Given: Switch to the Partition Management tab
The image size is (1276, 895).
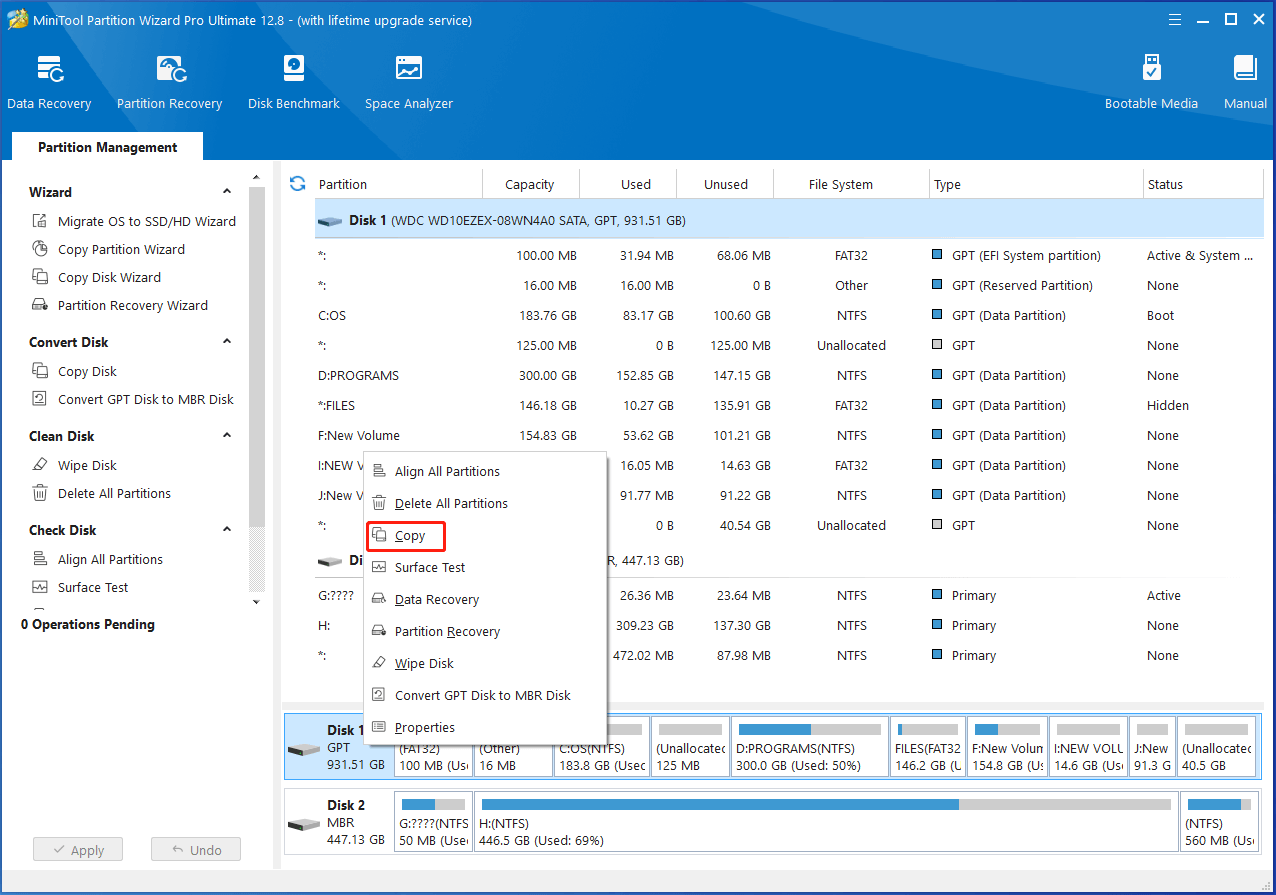Looking at the screenshot, I should (x=107, y=147).
